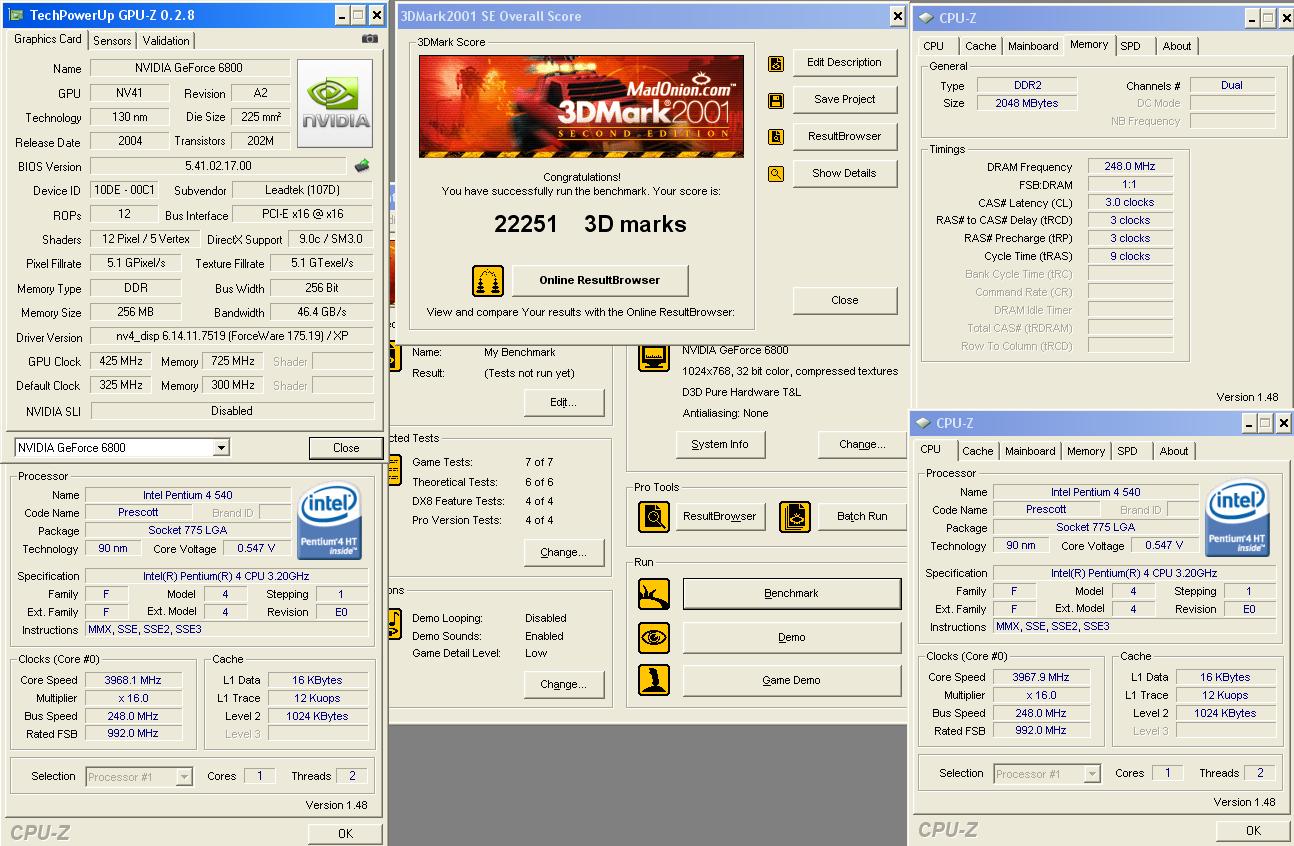Click the Driver Version nv4_disp field
The width and height of the screenshot is (1294, 846).
(232, 337)
